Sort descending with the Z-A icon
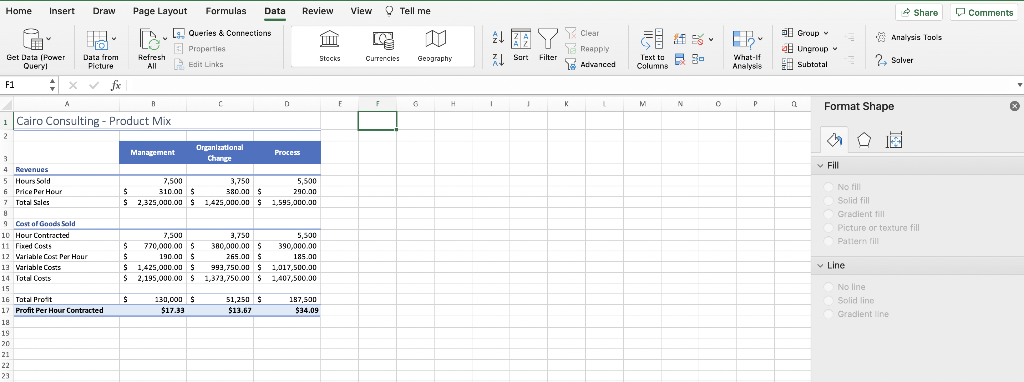The image size is (1024, 382). point(498,60)
